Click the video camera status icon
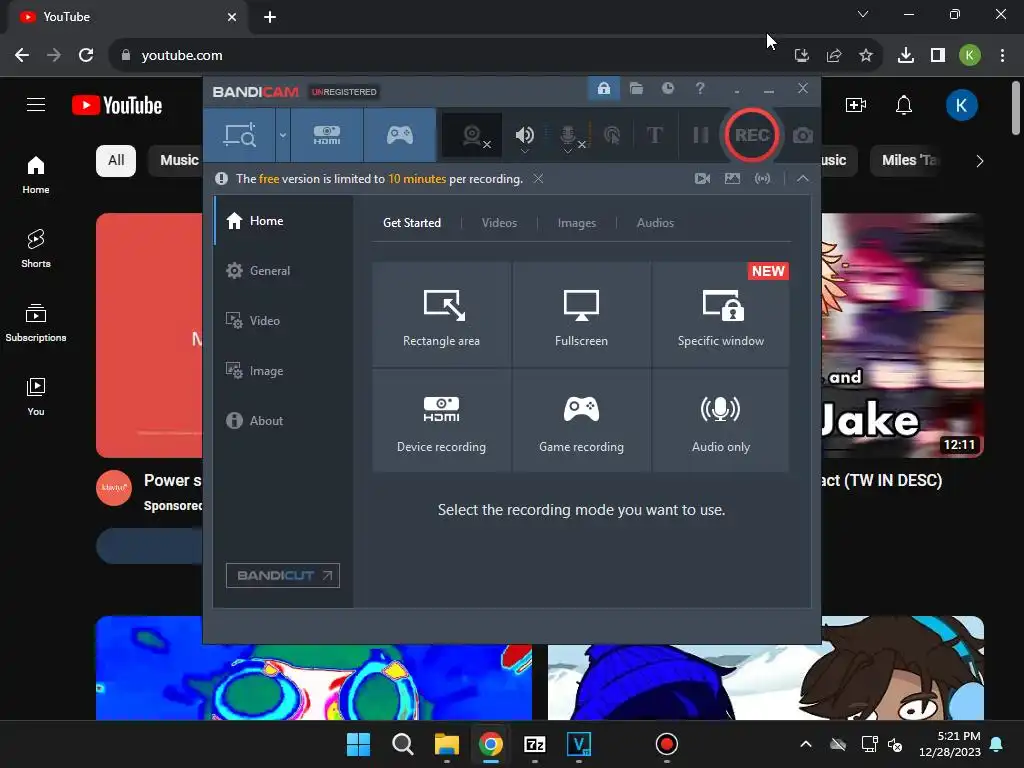 (x=702, y=178)
